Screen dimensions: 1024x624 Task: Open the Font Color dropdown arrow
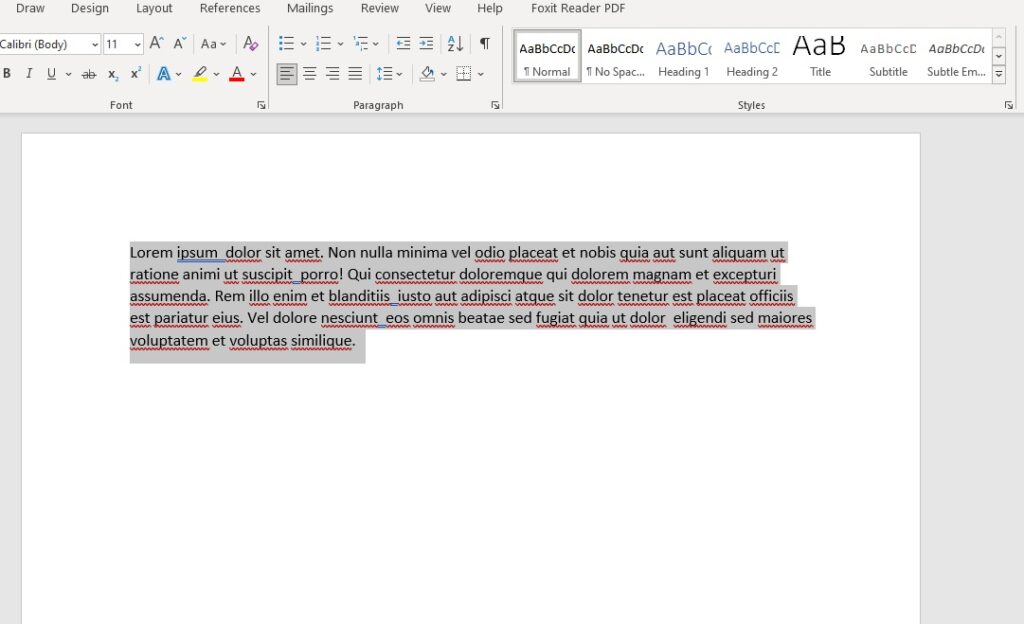click(x=253, y=74)
